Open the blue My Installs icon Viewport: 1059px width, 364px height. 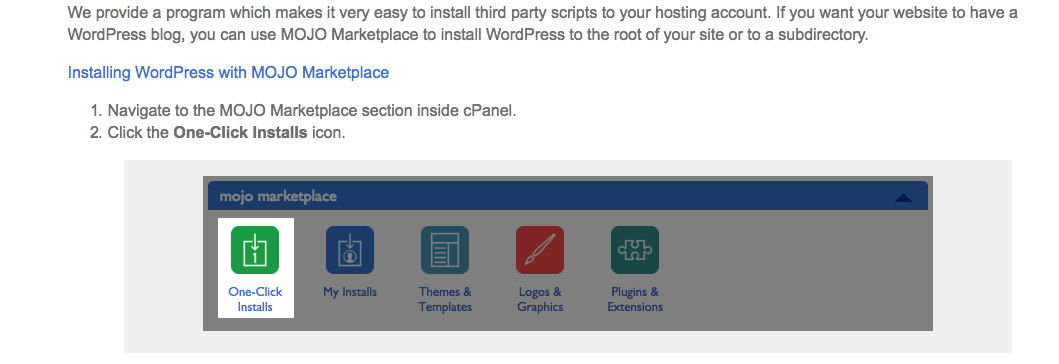350,250
